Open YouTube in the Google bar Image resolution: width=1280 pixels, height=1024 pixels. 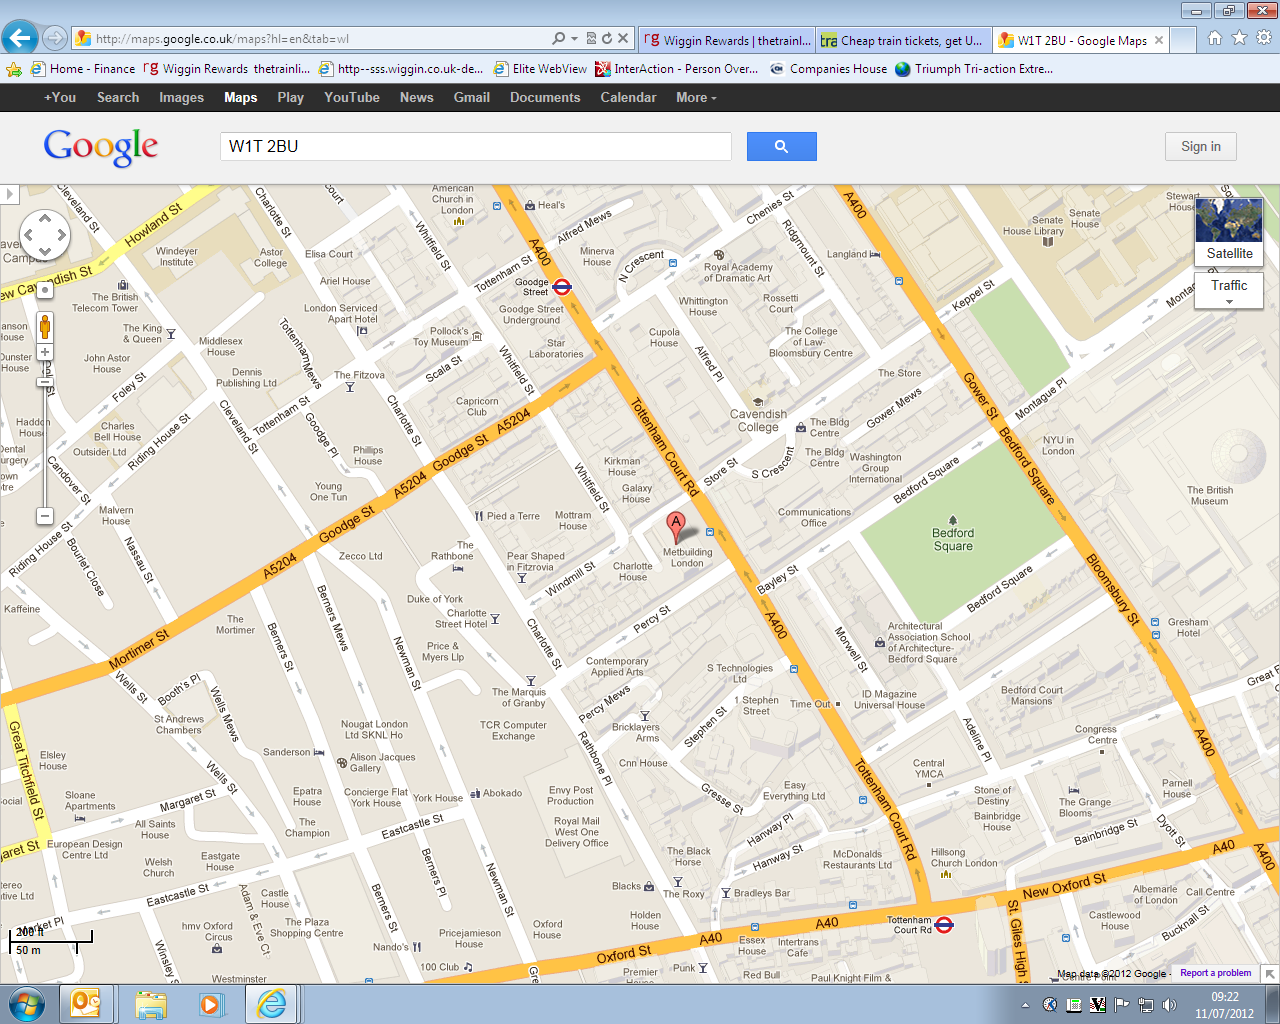pos(352,97)
